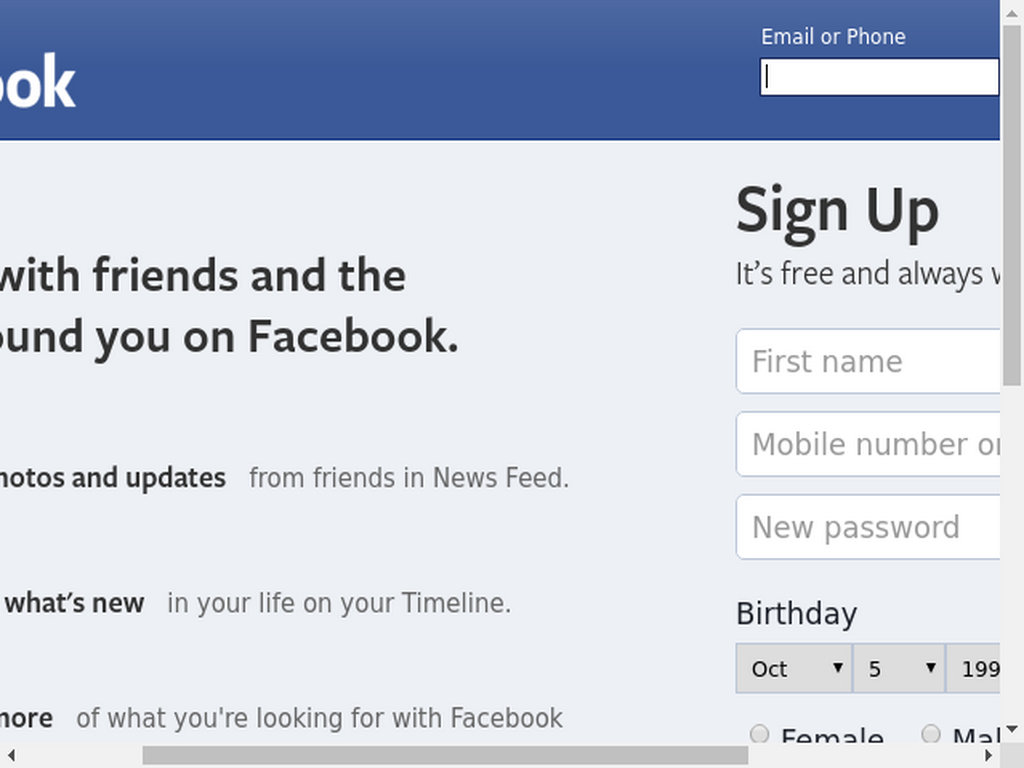Image resolution: width=1024 pixels, height=768 pixels.
Task: Click the vertical scrollbar thumb
Action: [x=1012, y=206]
